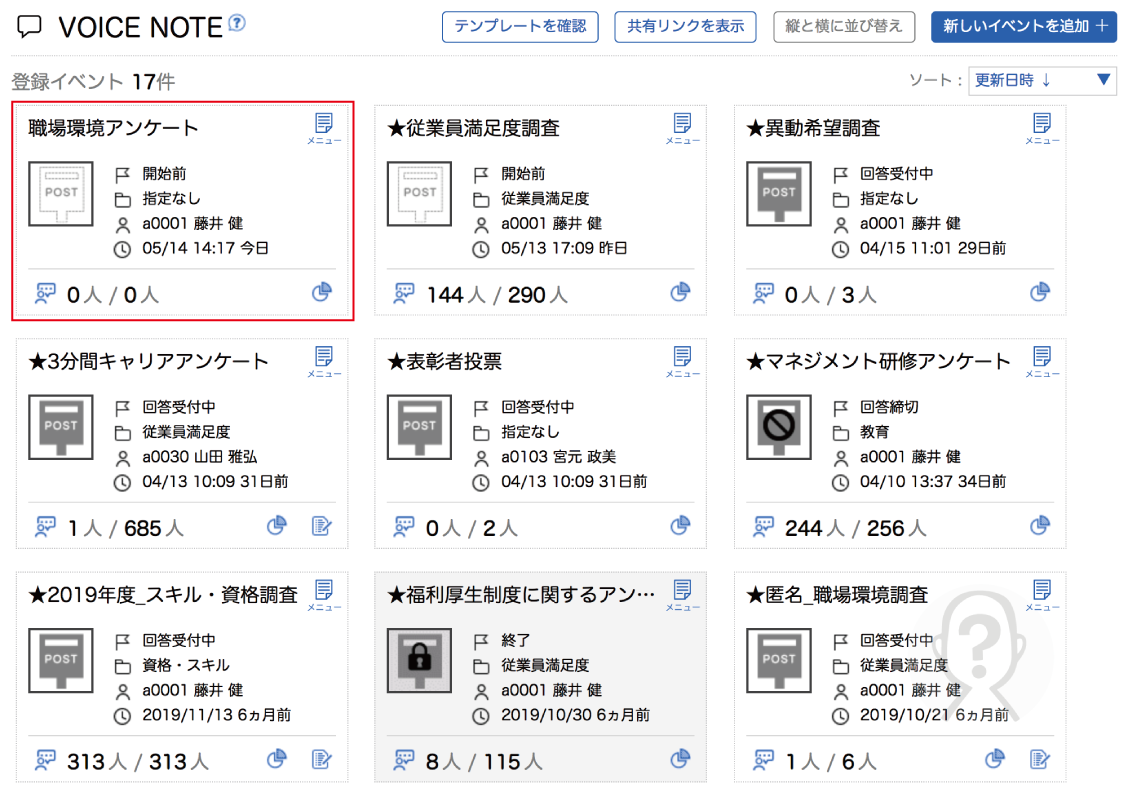Open the ★2019年度_スキル・資格調査 event title

[x=163, y=595]
